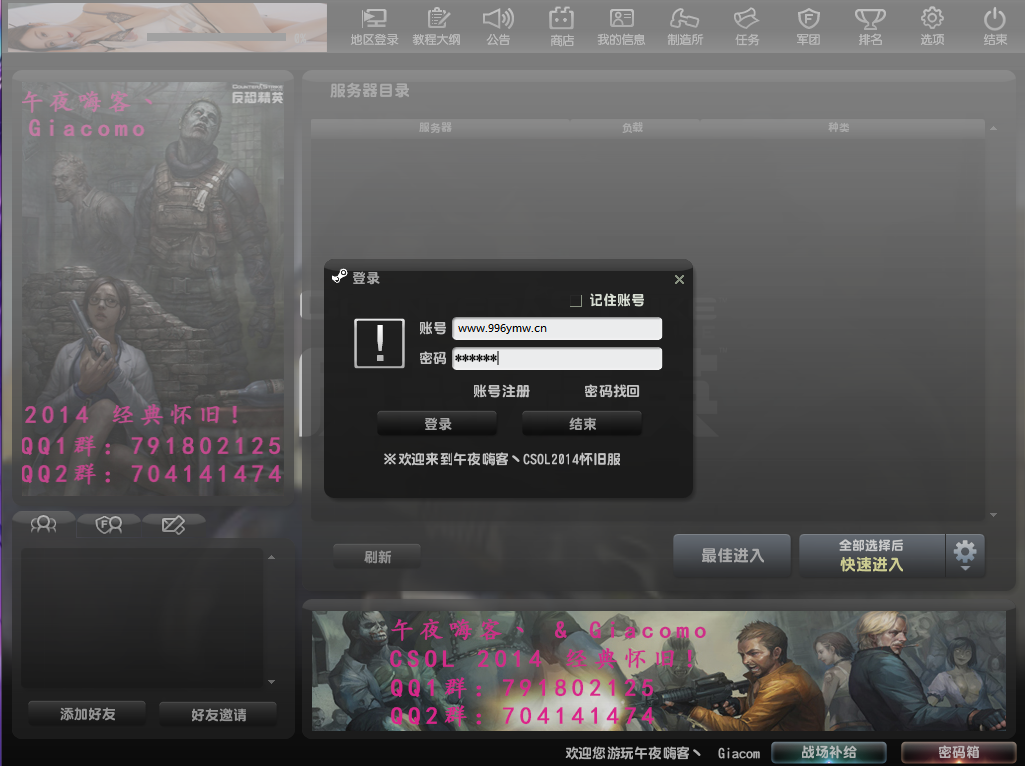Click the 账号 account input field
Screen dimensions: 1025x766
[x=557, y=328]
